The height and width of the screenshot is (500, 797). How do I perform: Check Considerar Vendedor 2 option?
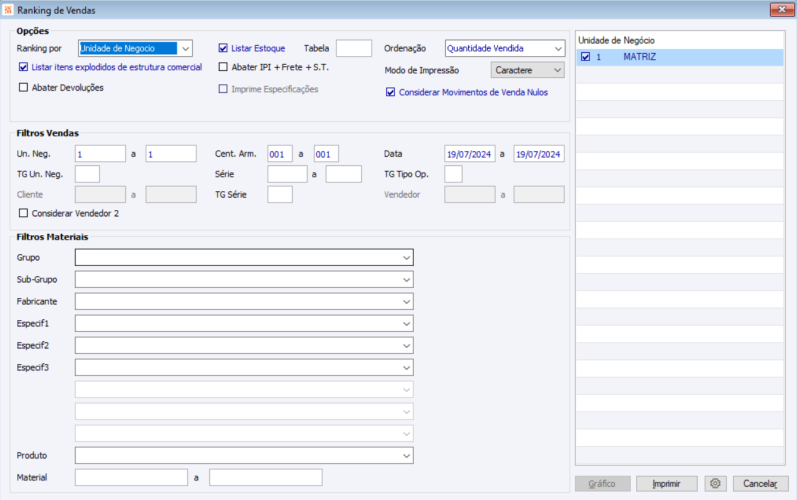click(x=23, y=213)
